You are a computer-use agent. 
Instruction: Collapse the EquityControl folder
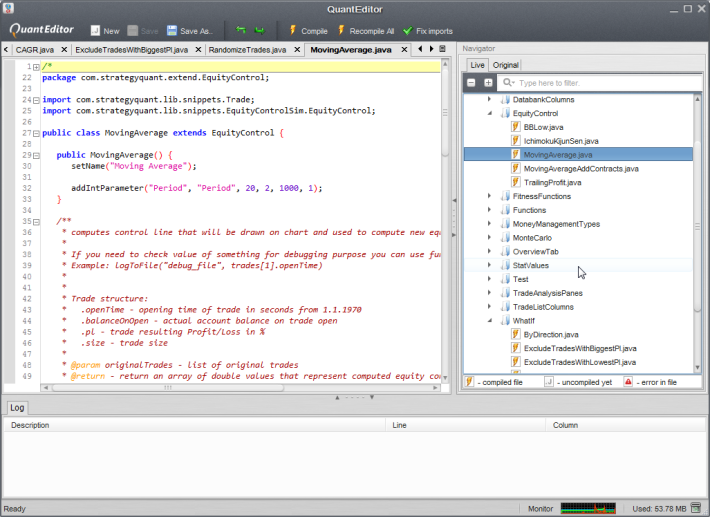click(x=489, y=113)
